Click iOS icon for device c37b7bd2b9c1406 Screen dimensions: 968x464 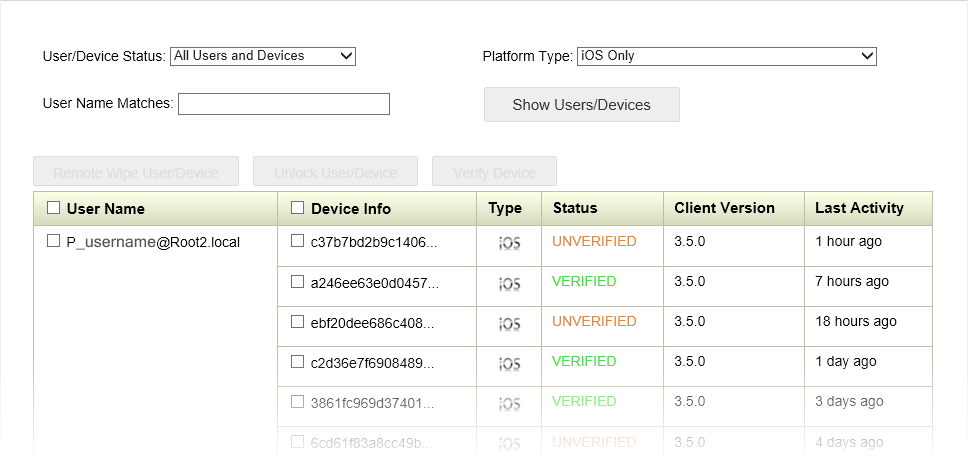pyautogui.click(x=509, y=244)
